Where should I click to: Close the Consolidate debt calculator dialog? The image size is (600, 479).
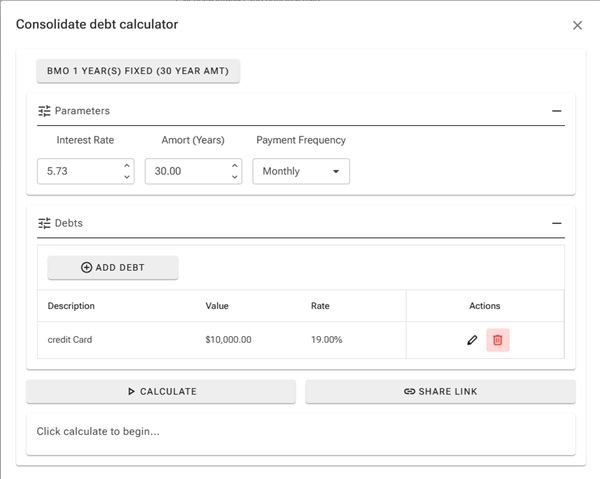pyautogui.click(x=577, y=25)
